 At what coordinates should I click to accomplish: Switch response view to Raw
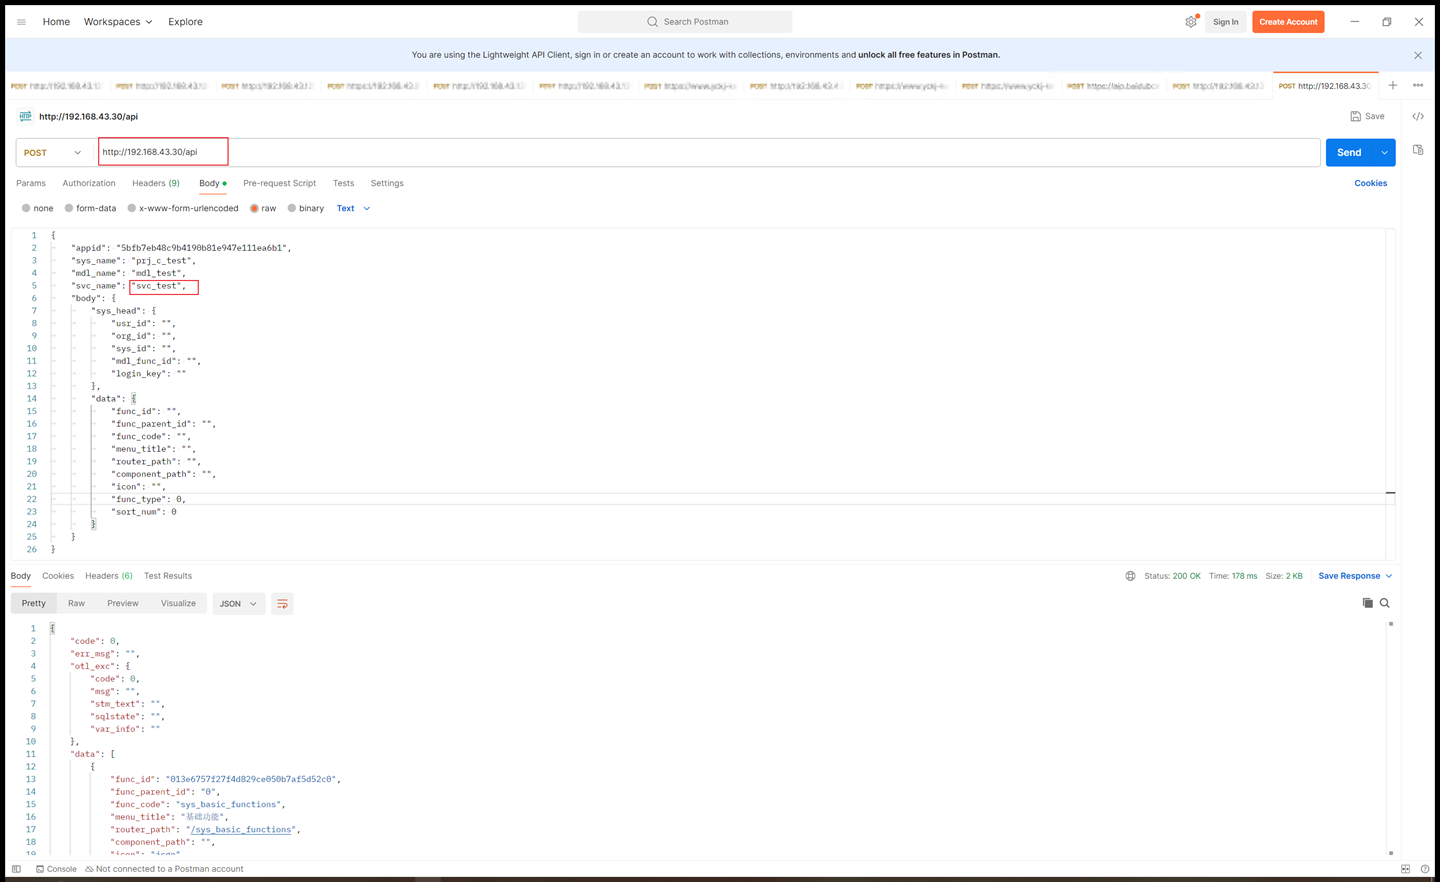[76, 604]
